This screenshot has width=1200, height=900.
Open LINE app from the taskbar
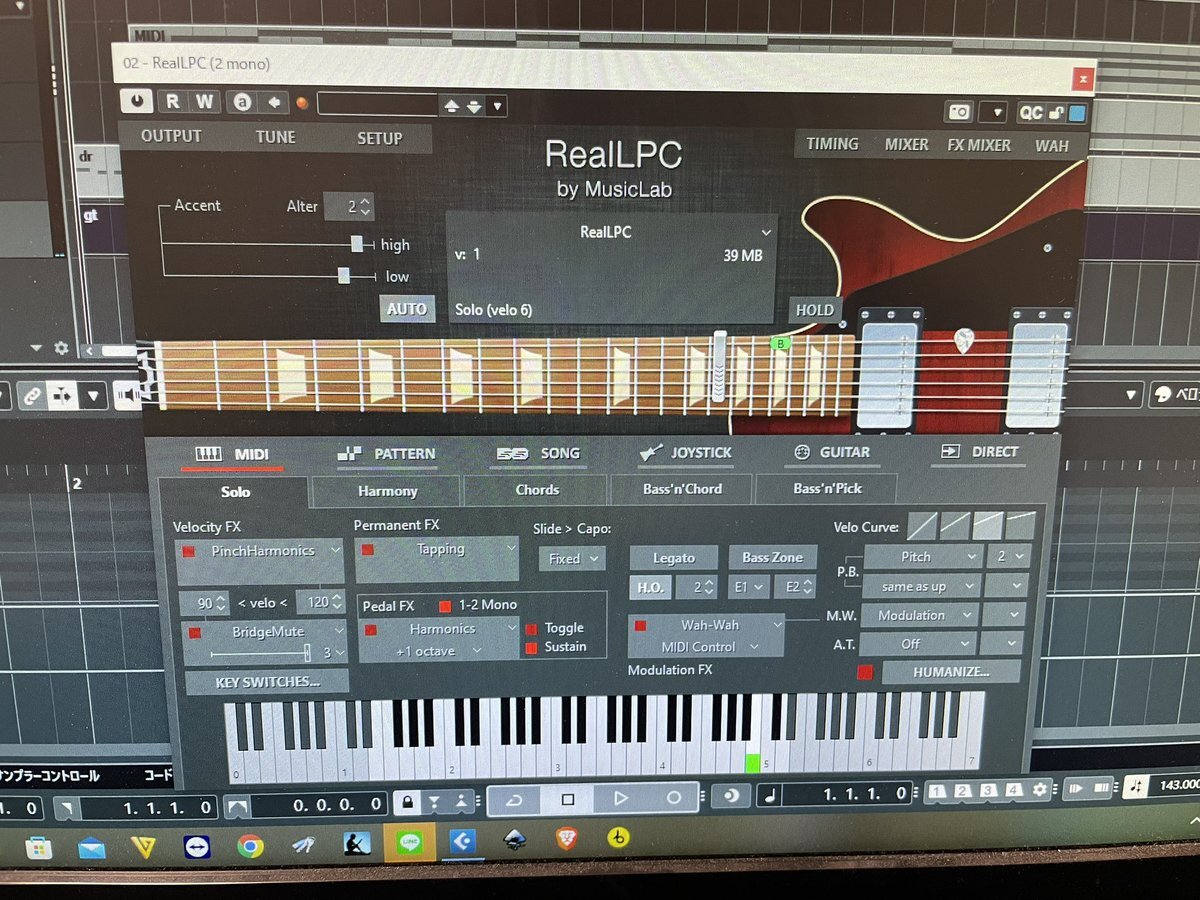(409, 845)
